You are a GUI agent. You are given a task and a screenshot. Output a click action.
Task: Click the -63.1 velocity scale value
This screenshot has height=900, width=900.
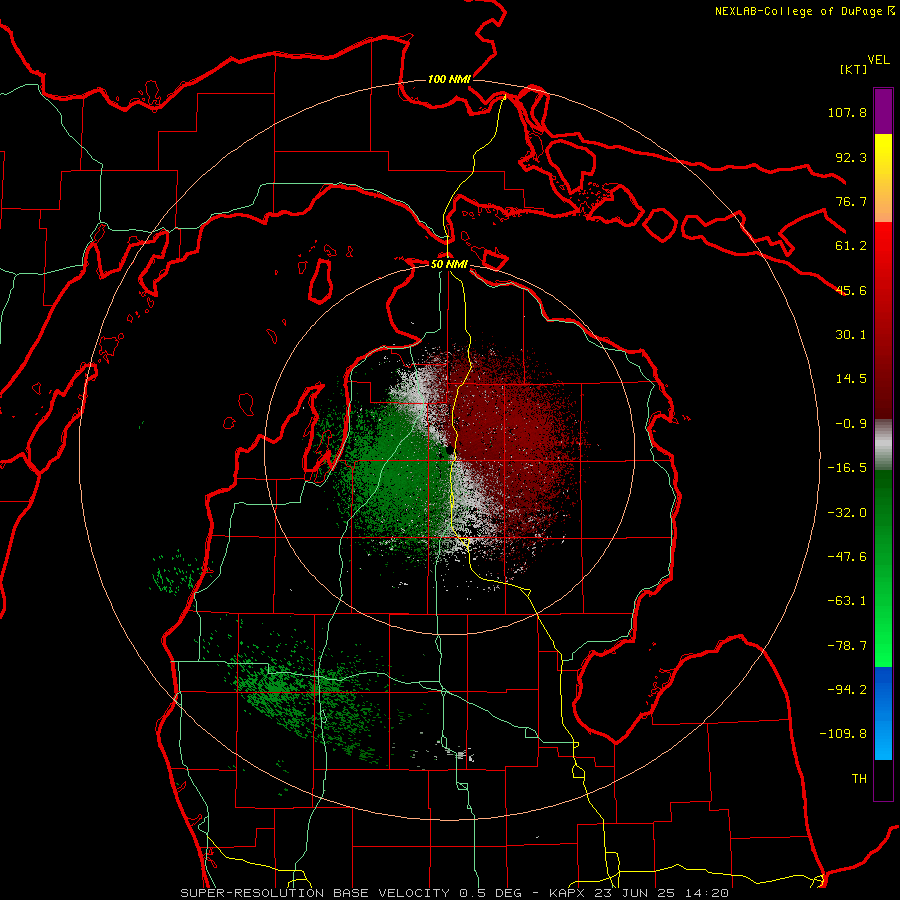[847, 601]
